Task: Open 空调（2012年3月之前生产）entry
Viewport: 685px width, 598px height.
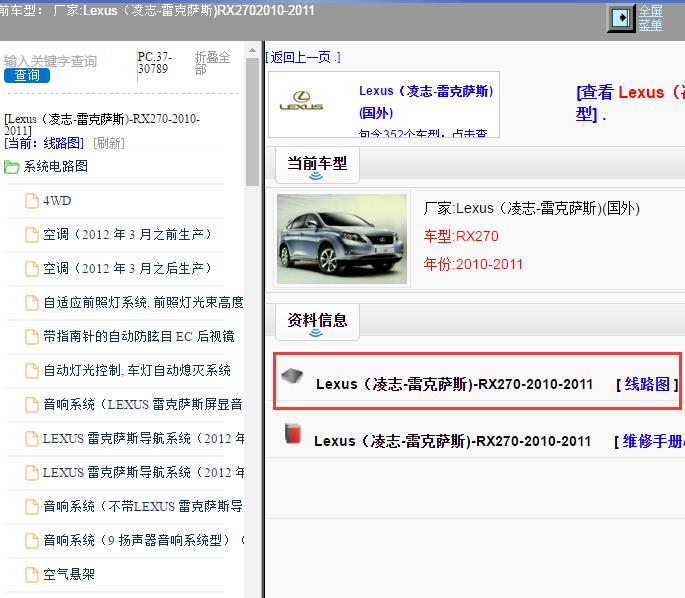Action: point(127,235)
